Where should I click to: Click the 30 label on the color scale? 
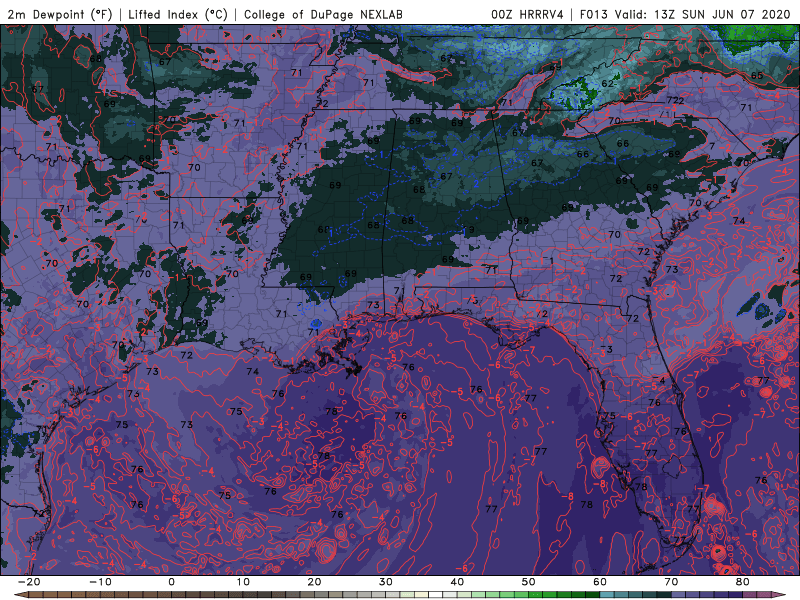(x=386, y=582)
